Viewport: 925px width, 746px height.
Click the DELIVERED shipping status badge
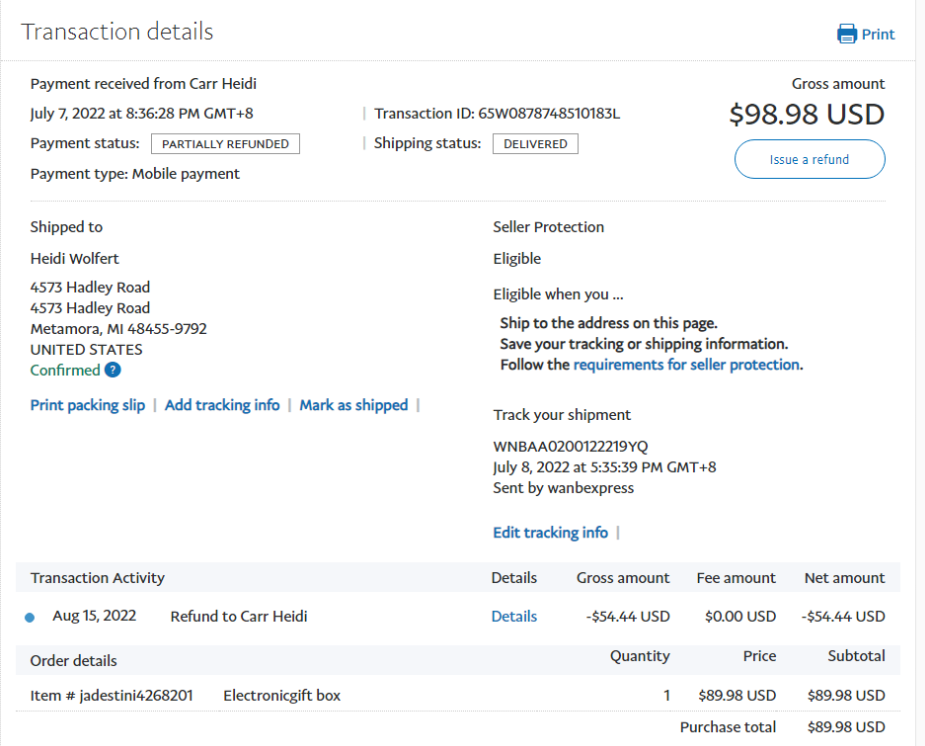tap(535, 144)
